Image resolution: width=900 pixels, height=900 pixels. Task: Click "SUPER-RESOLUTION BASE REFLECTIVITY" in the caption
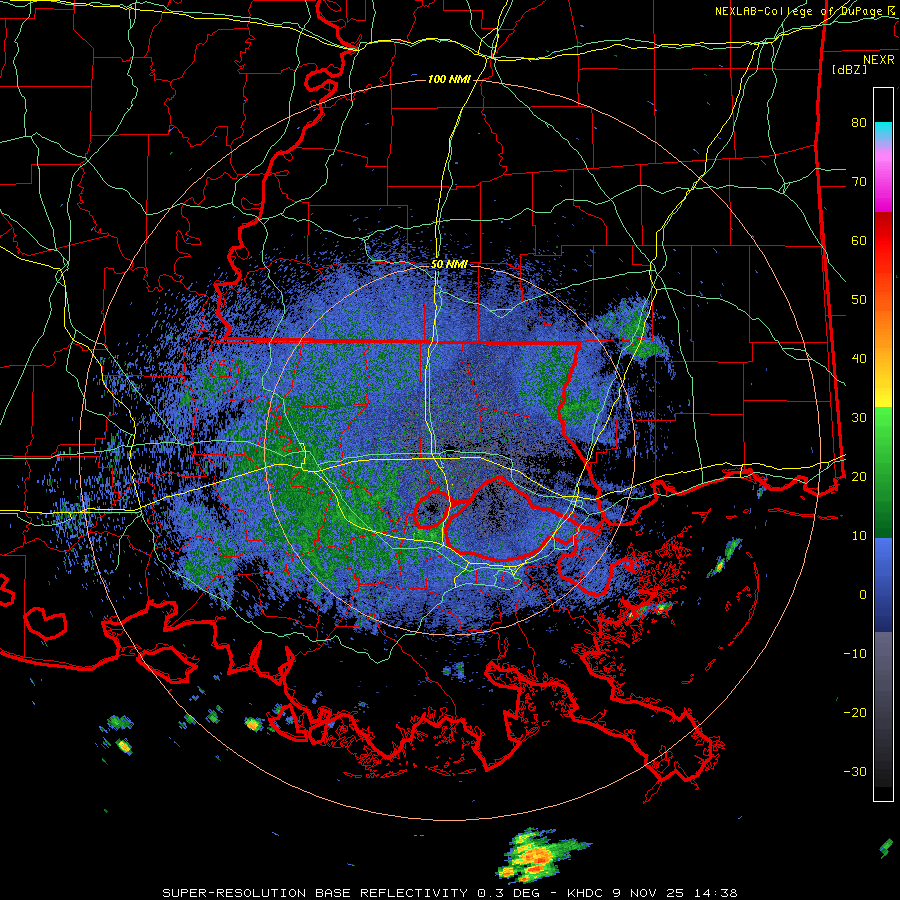pos(315,893)
